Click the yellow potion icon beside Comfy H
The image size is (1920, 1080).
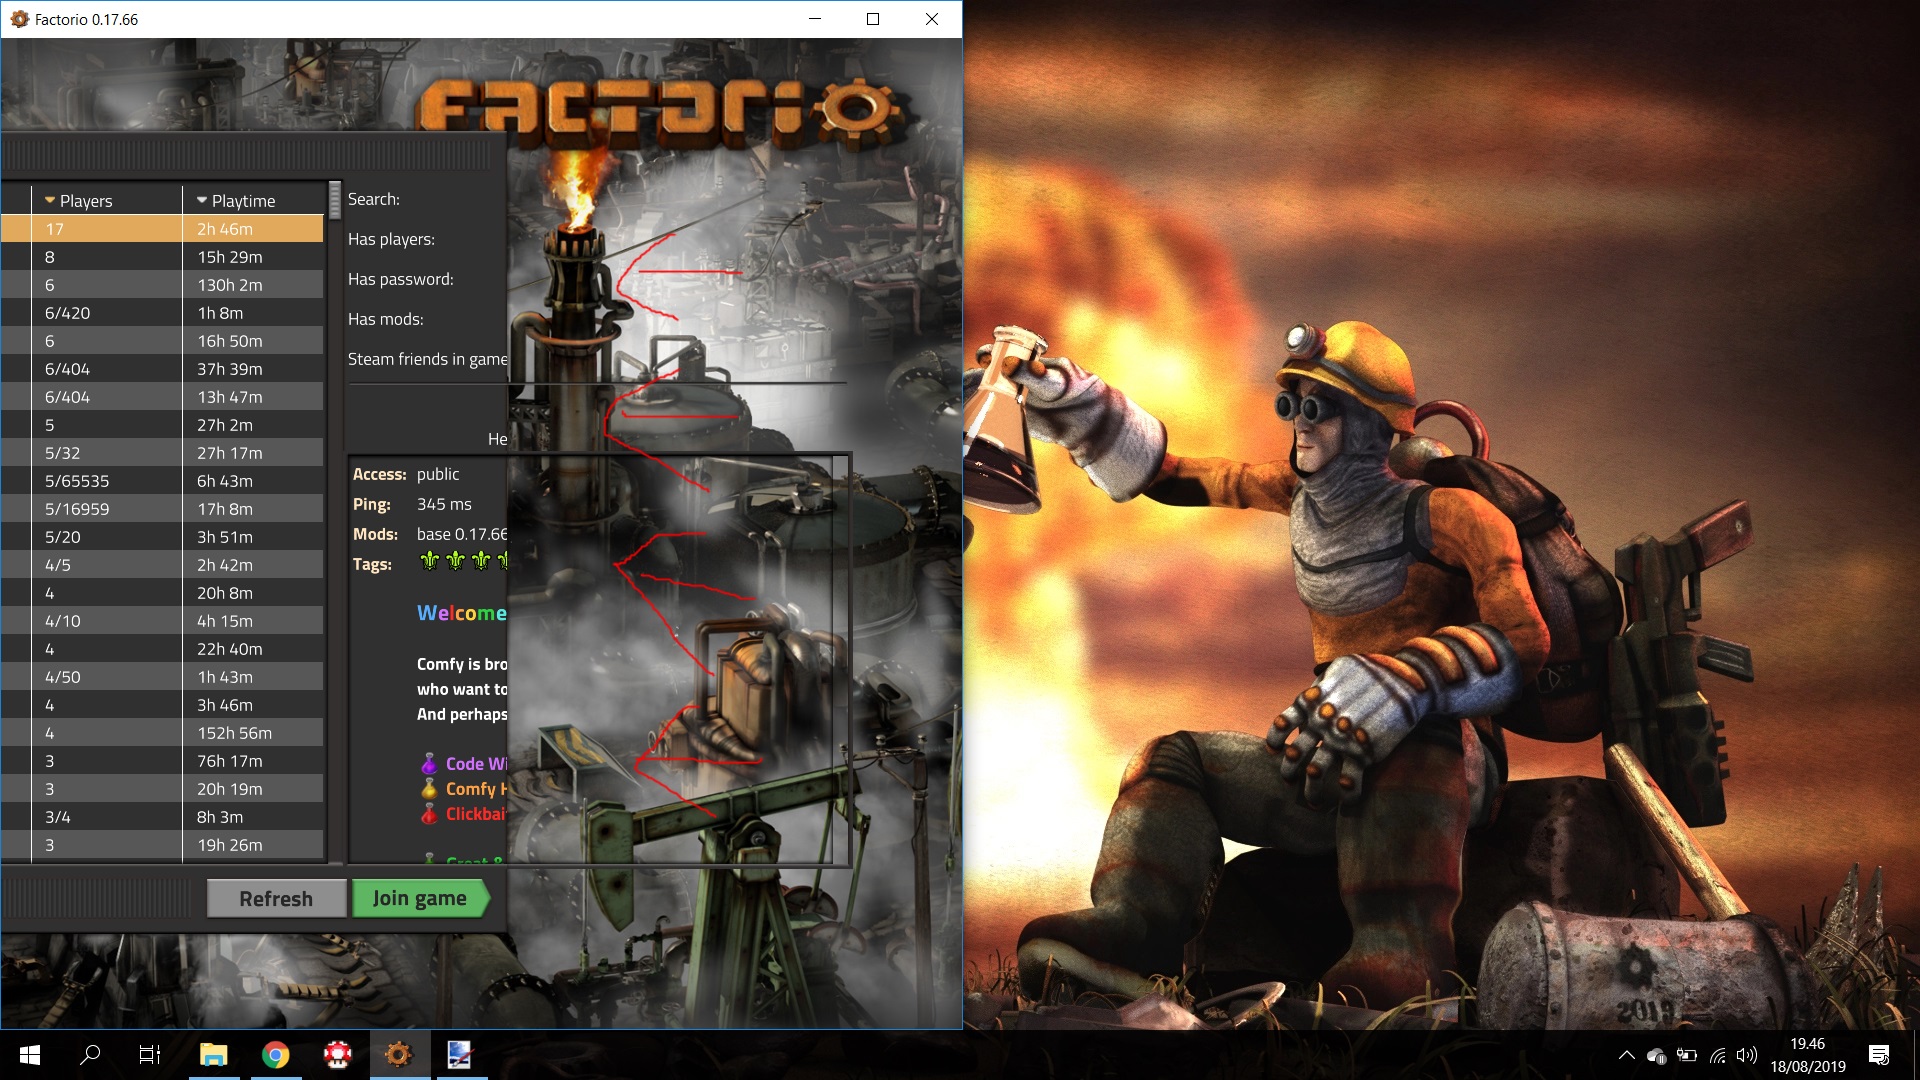(429, 789)
